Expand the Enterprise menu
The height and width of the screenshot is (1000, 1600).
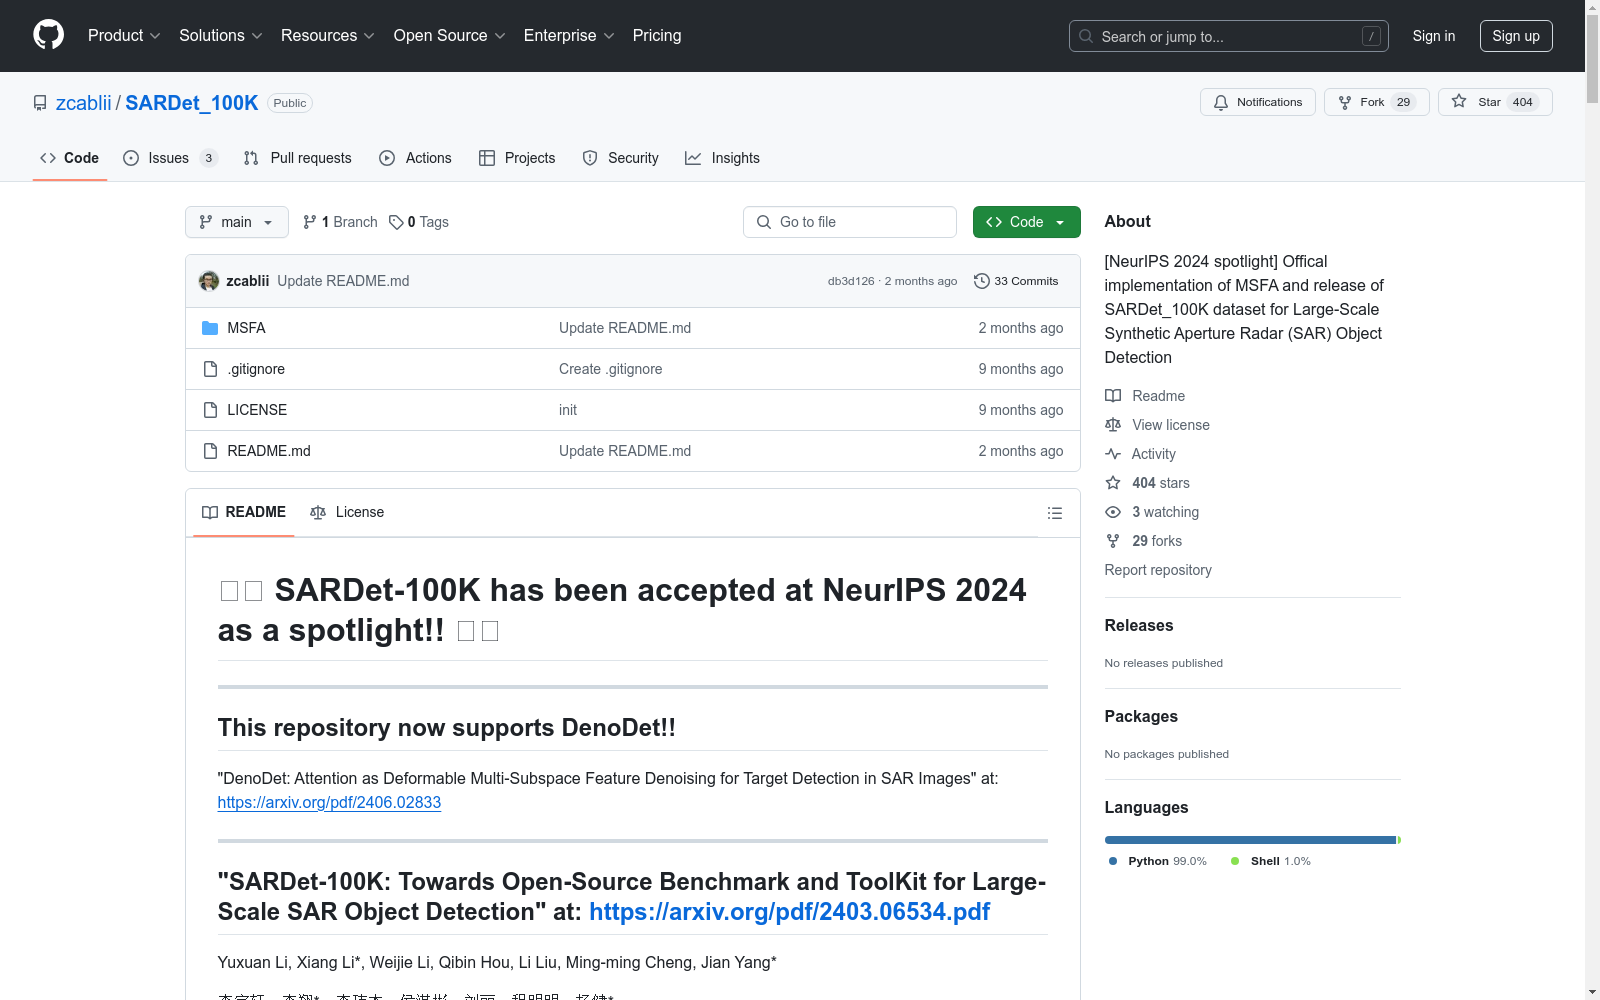(569, 35)
